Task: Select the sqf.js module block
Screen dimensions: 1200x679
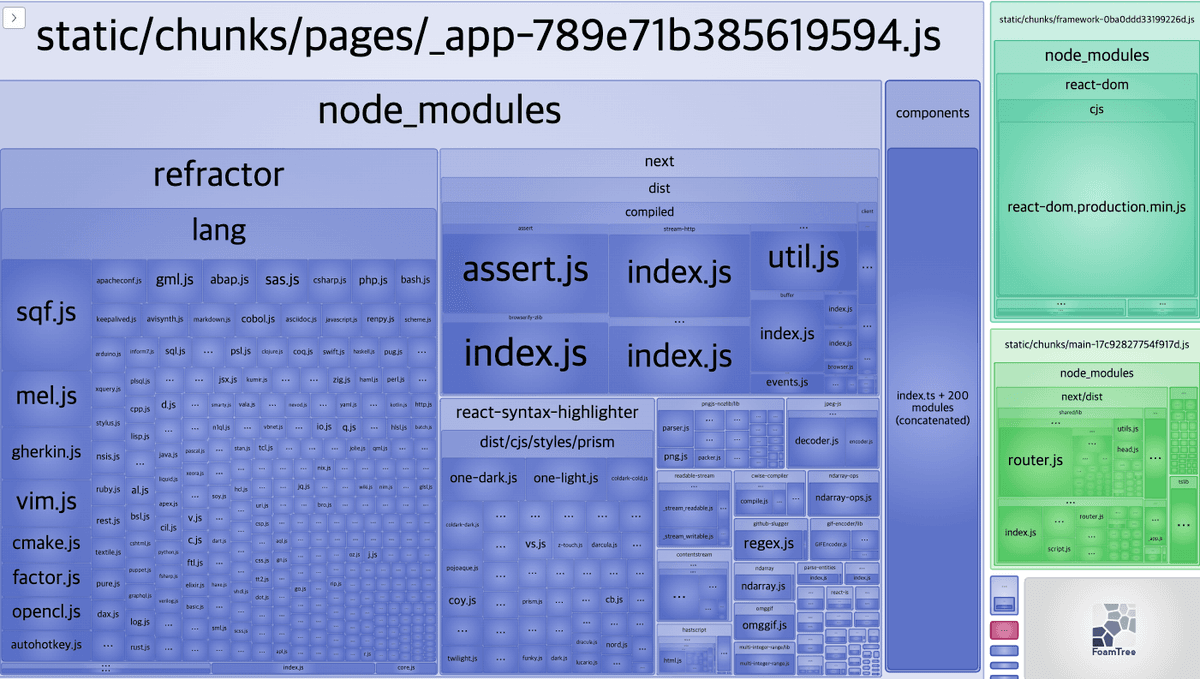Action: point(46,313)
